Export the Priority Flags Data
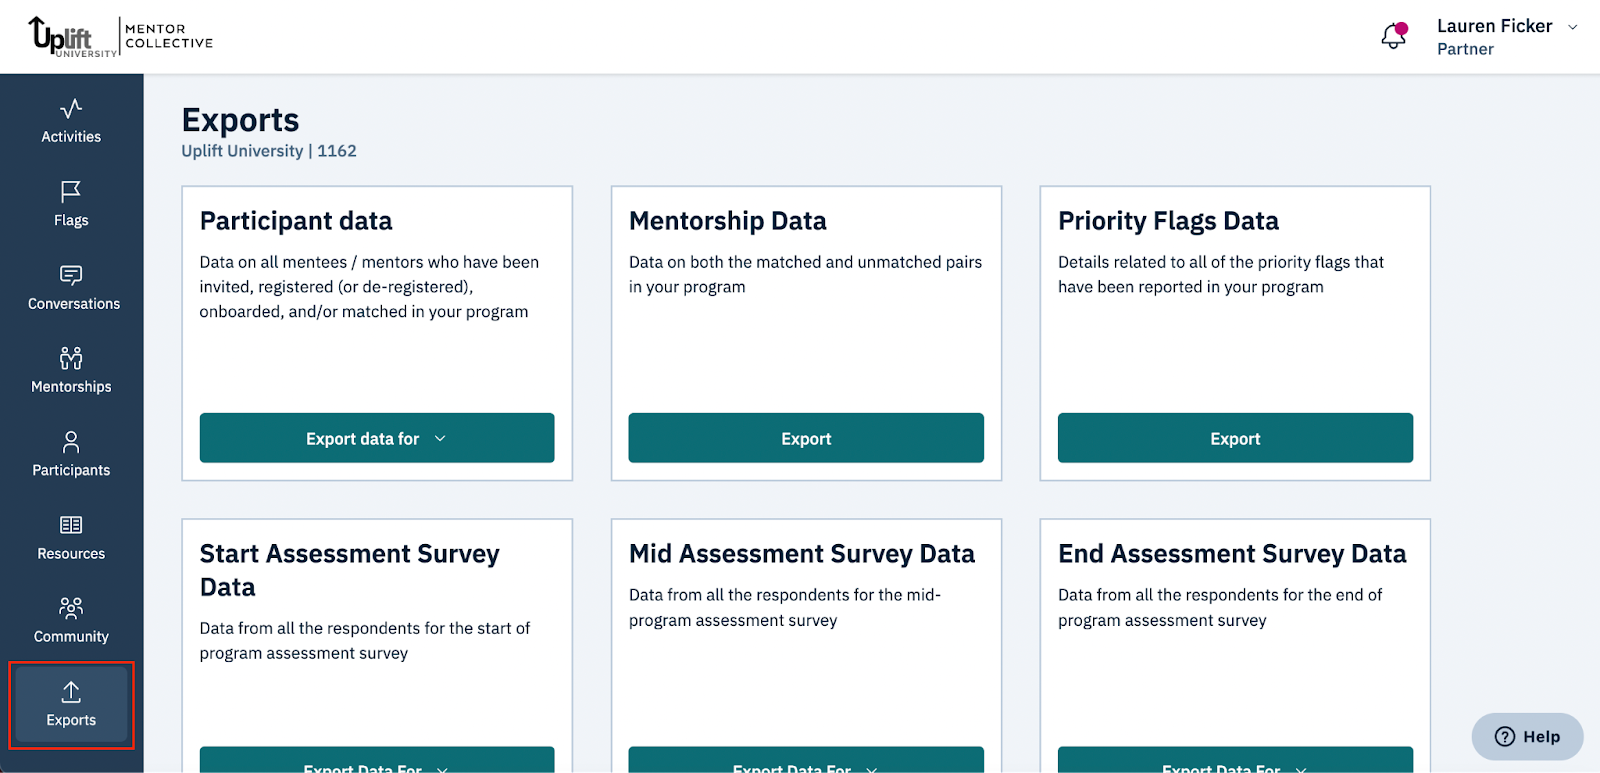The width and height of the screenshot is (1600, 773). click(1235, 438)
